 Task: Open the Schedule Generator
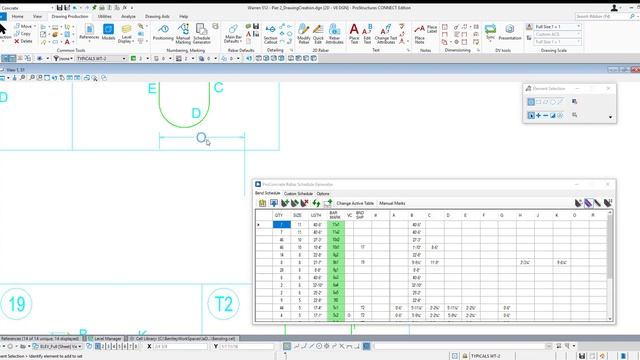[202, 33]
